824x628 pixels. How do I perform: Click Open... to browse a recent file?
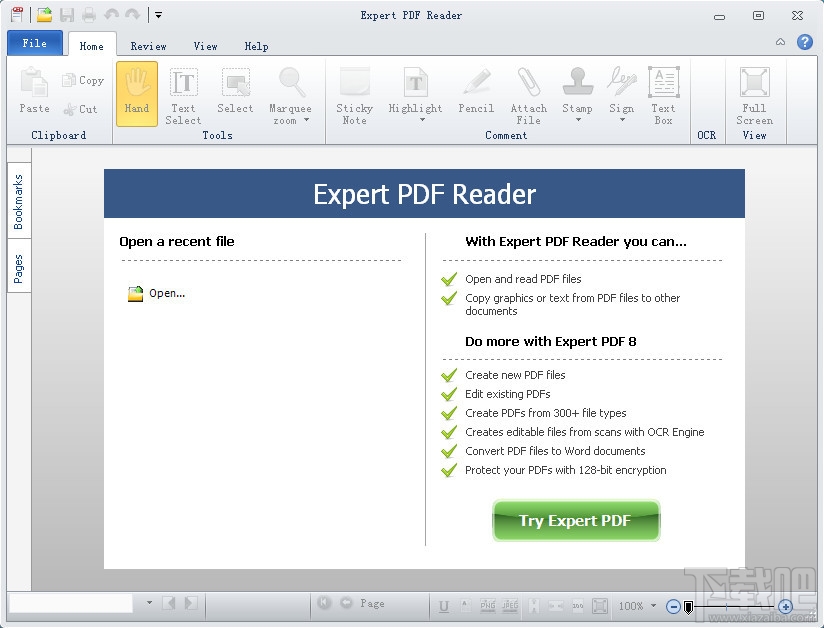157,293
